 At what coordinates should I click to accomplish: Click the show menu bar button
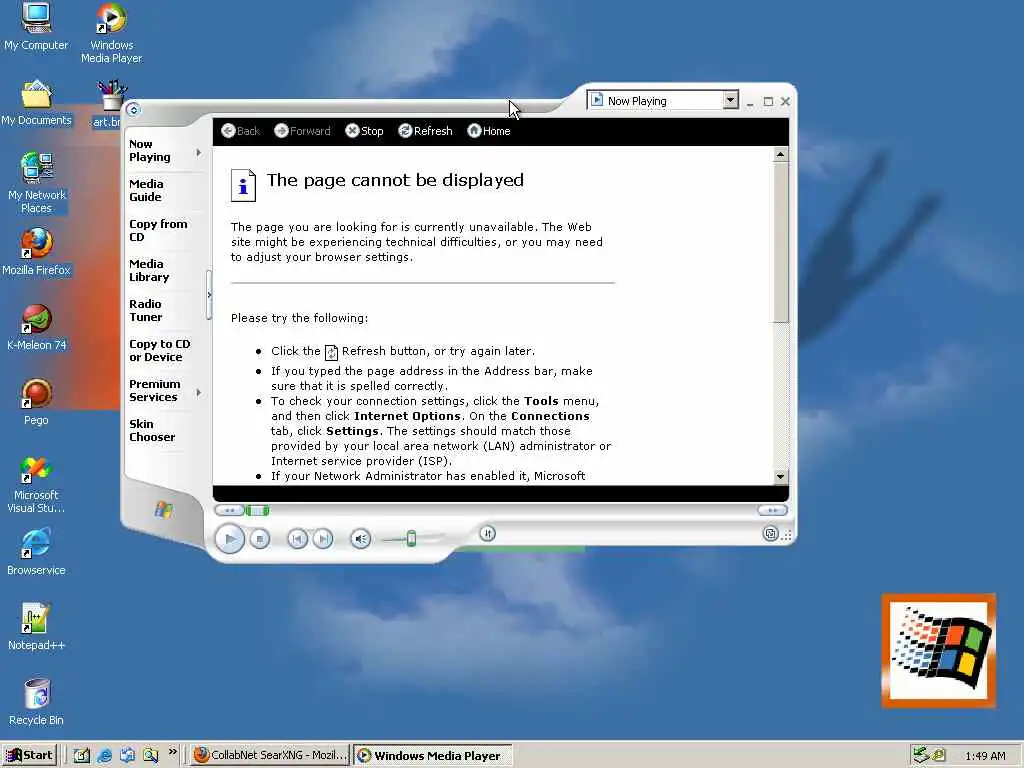(x=133, y=110)
